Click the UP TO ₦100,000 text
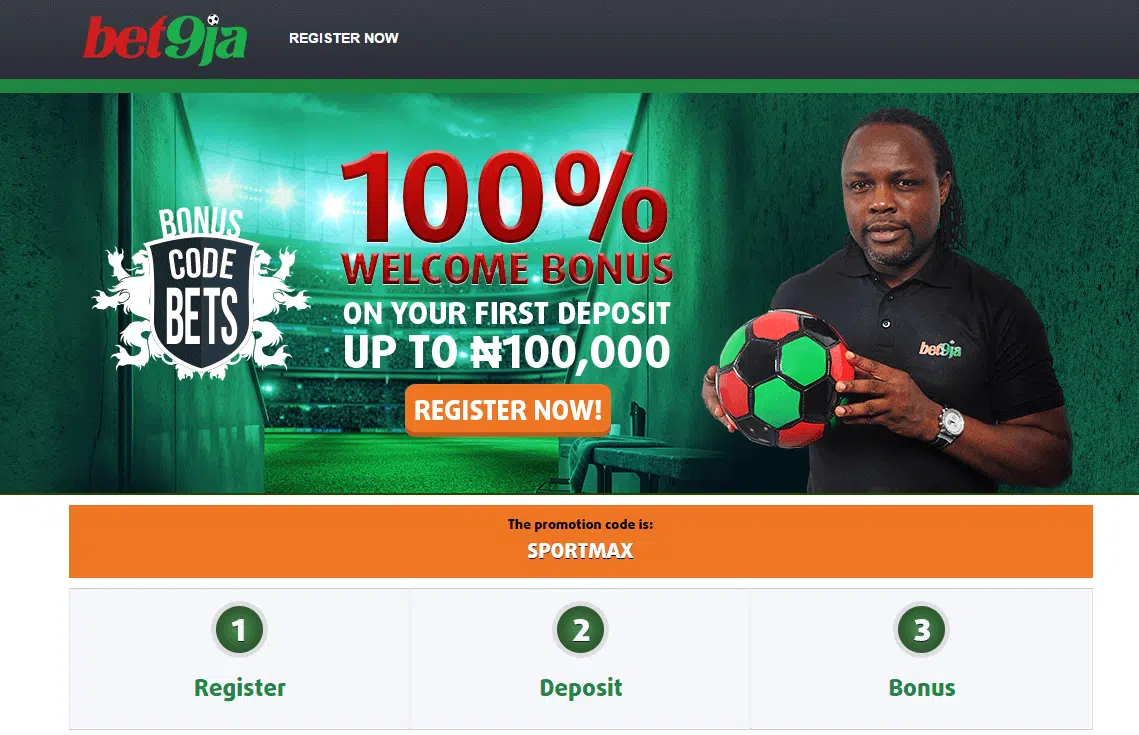Image resolution: width=1139 pixels, height=735 pixels. click(x=506, y=353)
